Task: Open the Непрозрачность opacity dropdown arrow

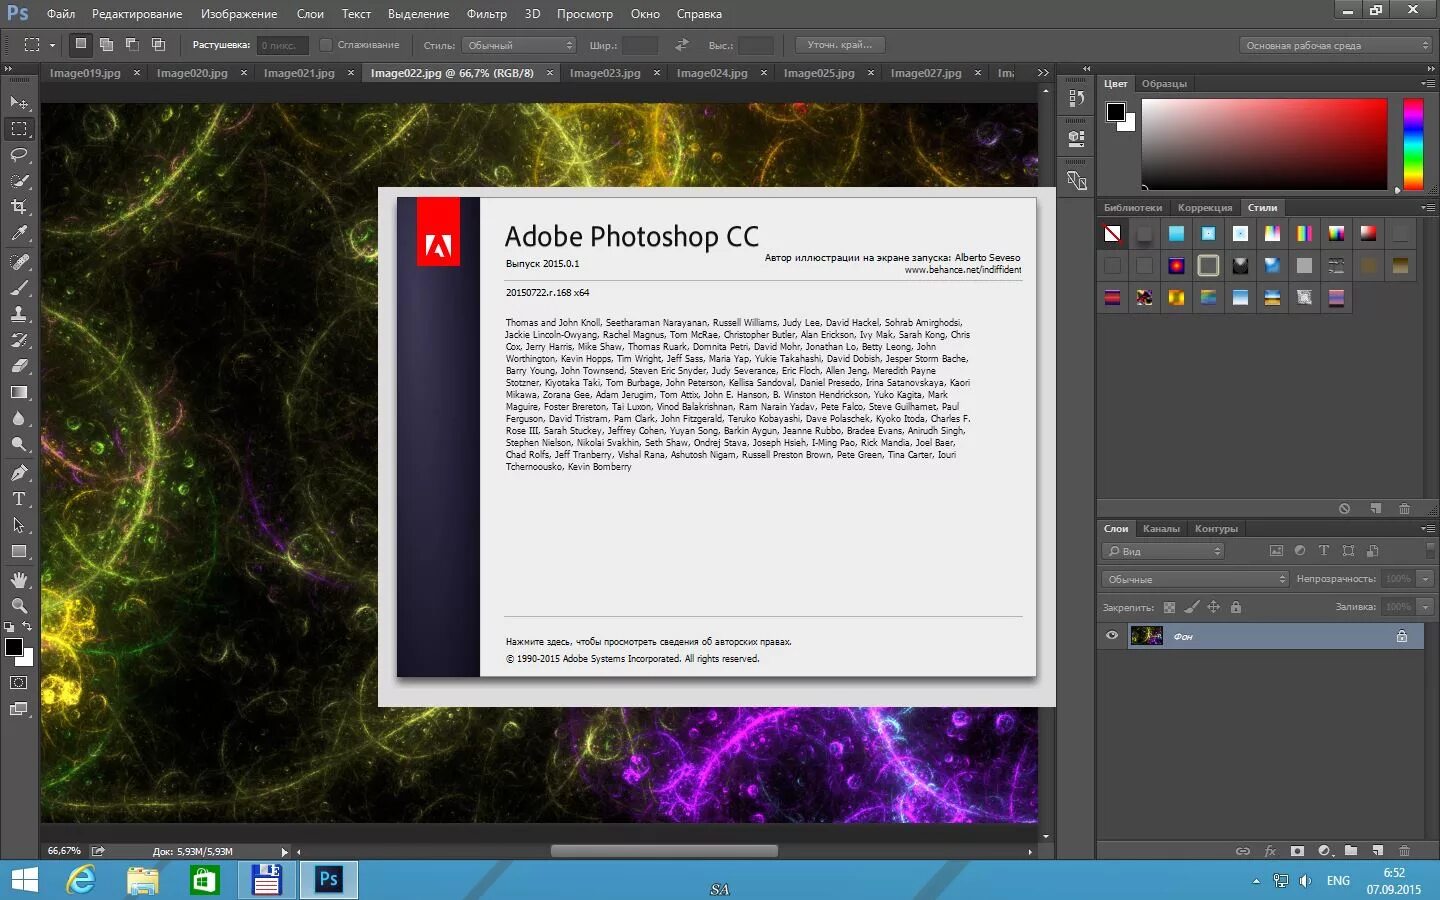Action: click(1425, 579)
